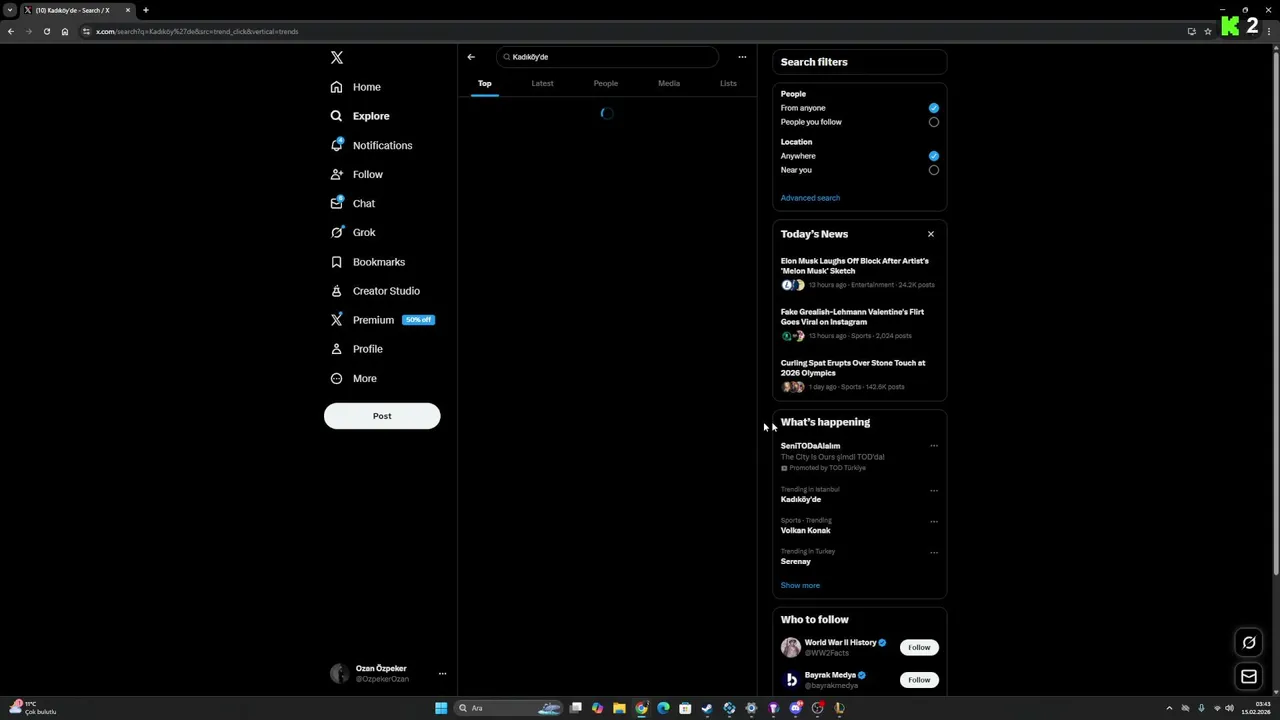
Task: Open the taskbar search box labeled Ara
Action: (x=508, y=708)
